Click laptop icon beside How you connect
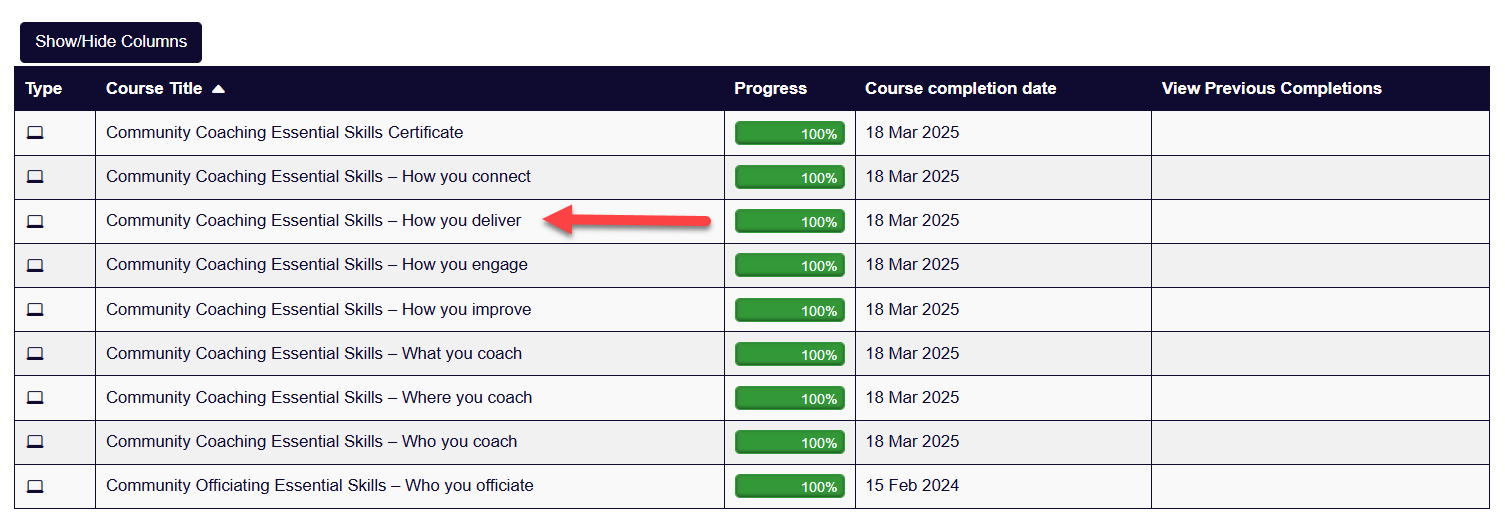This screenshot has height=528, width=1505. (x=35, y=177)
